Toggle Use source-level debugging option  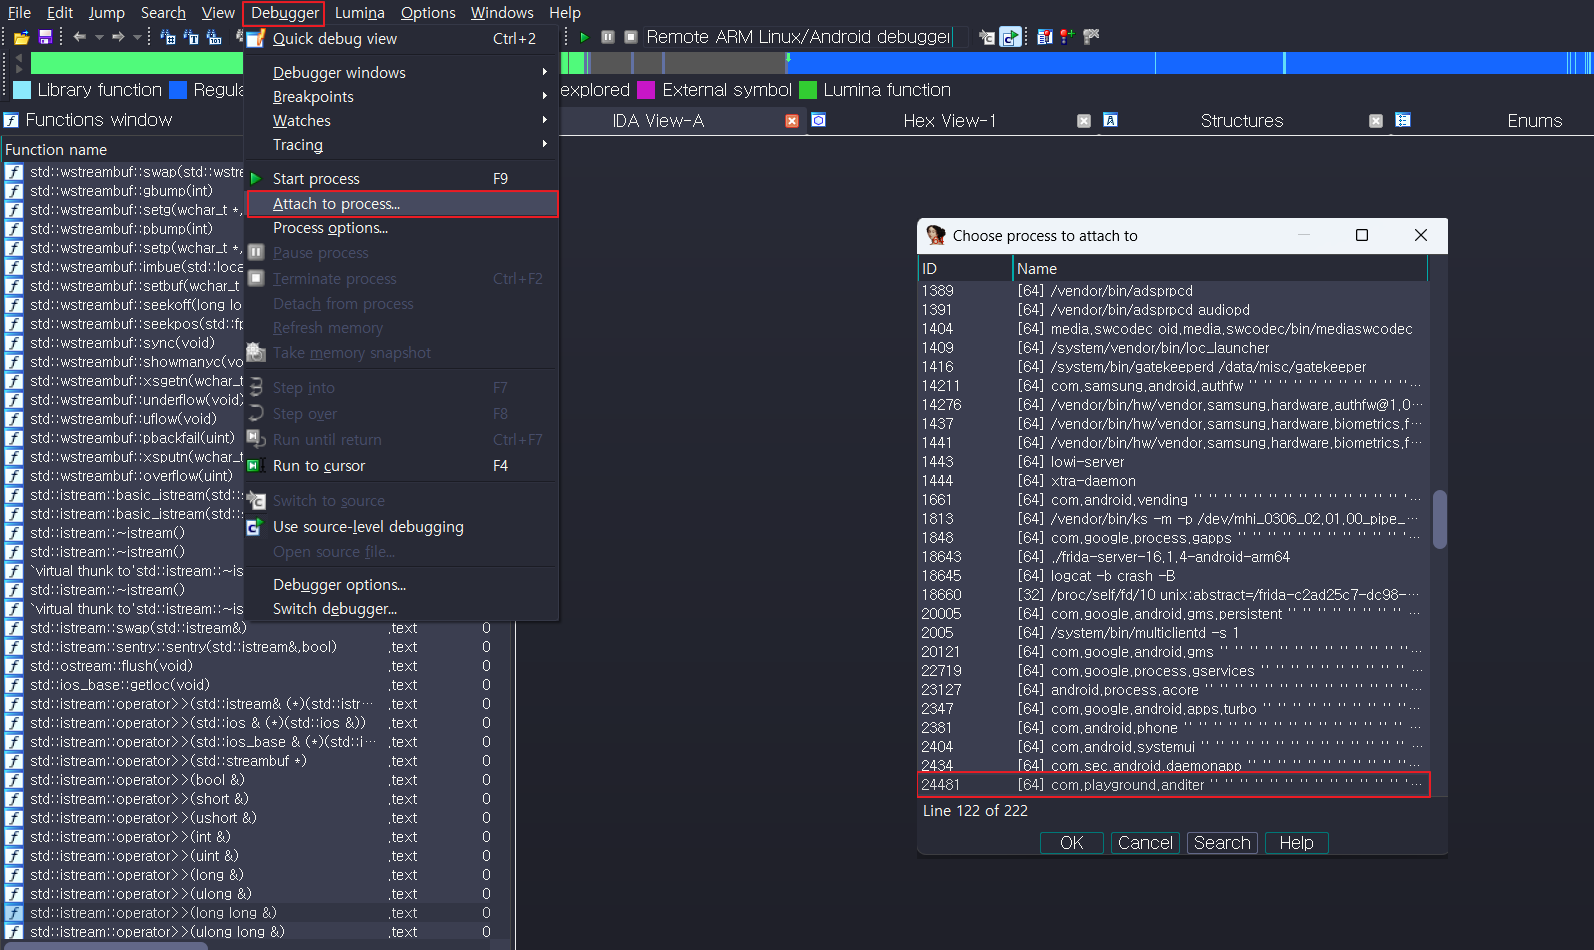point(368,527)
